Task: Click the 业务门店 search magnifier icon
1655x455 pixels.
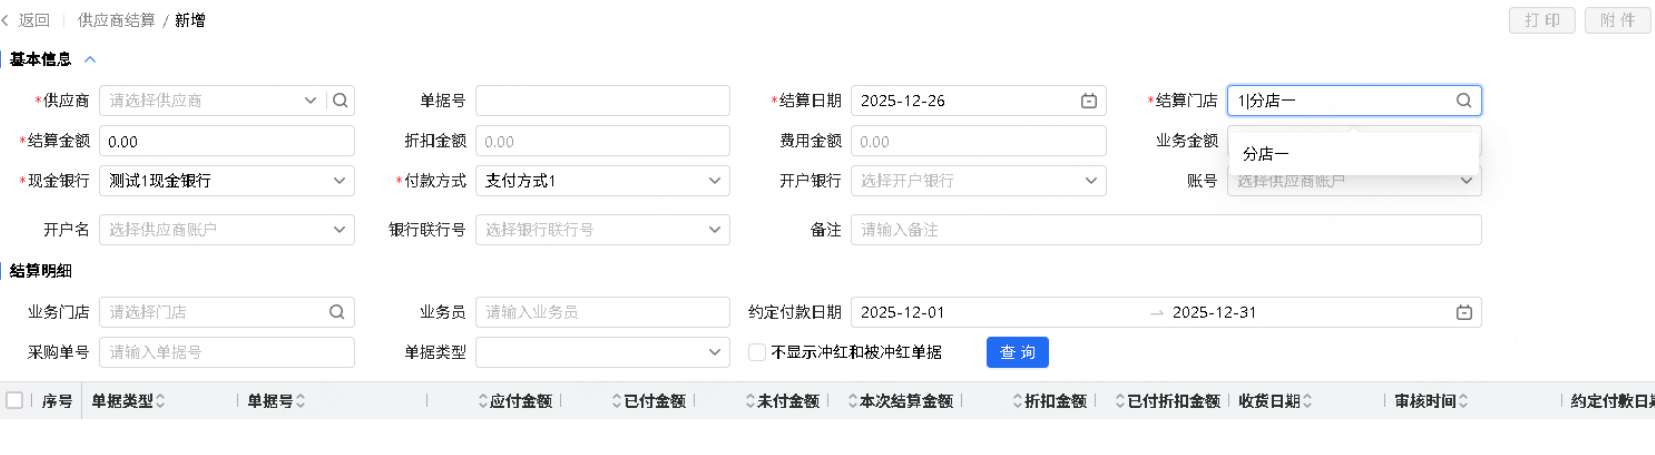Action: click(x=337, y=312)
